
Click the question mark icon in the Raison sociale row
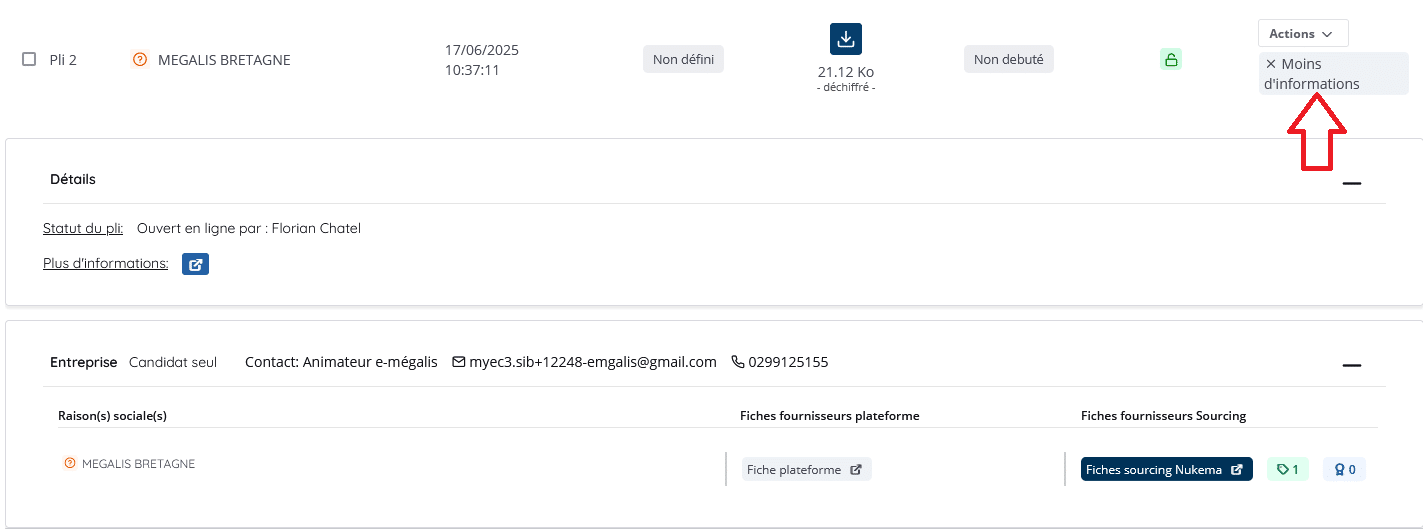[70, 463]
